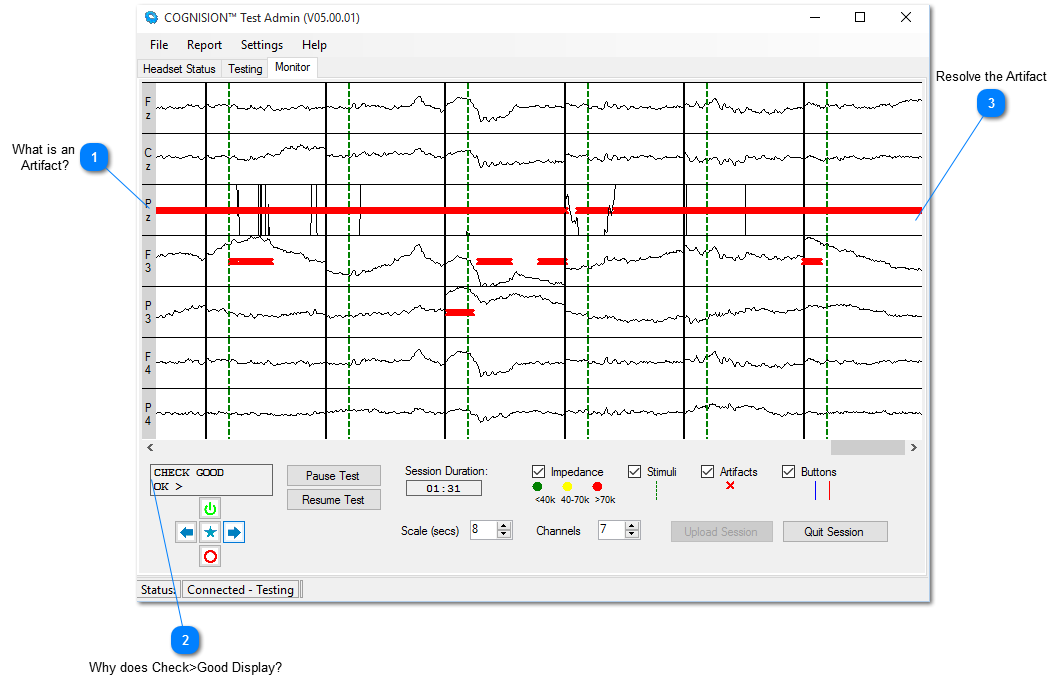Viewport: 1063px width, 691px height.
Task: Switch to the Headset Status tab
Action: (179, 68)
